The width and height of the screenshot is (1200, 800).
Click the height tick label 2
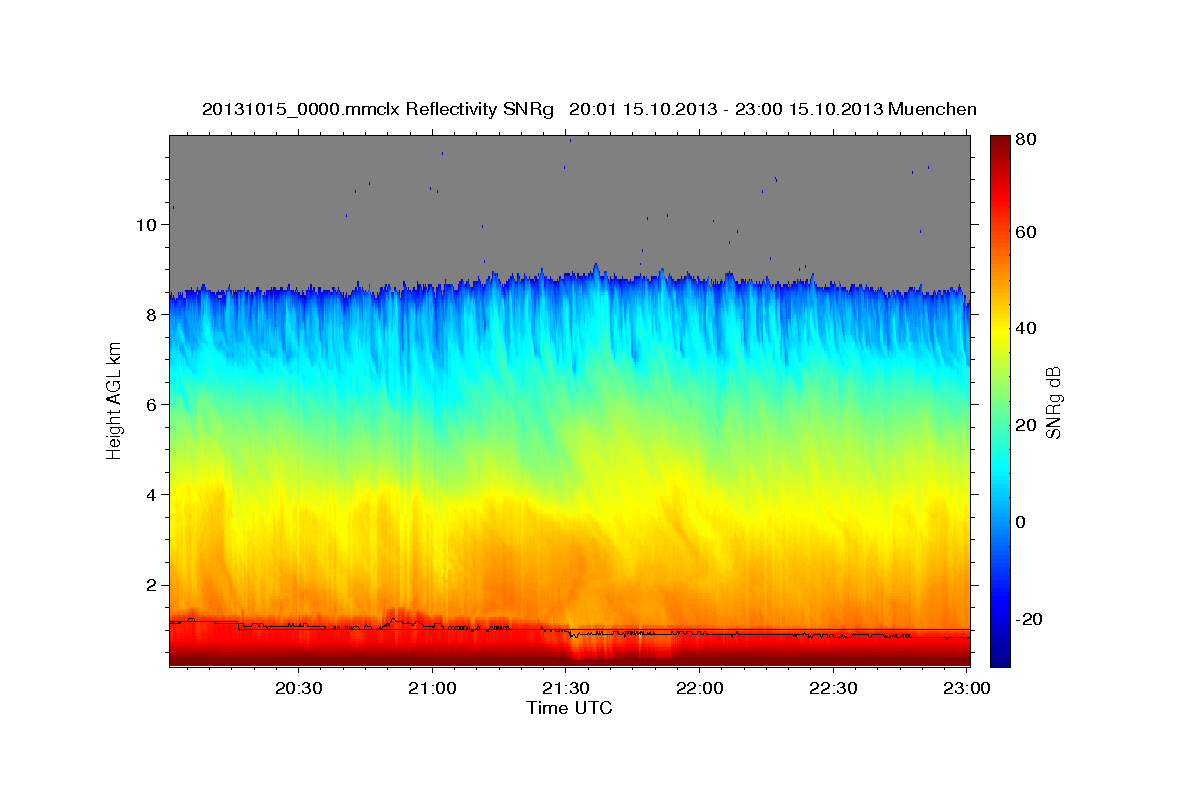point(153,585)
